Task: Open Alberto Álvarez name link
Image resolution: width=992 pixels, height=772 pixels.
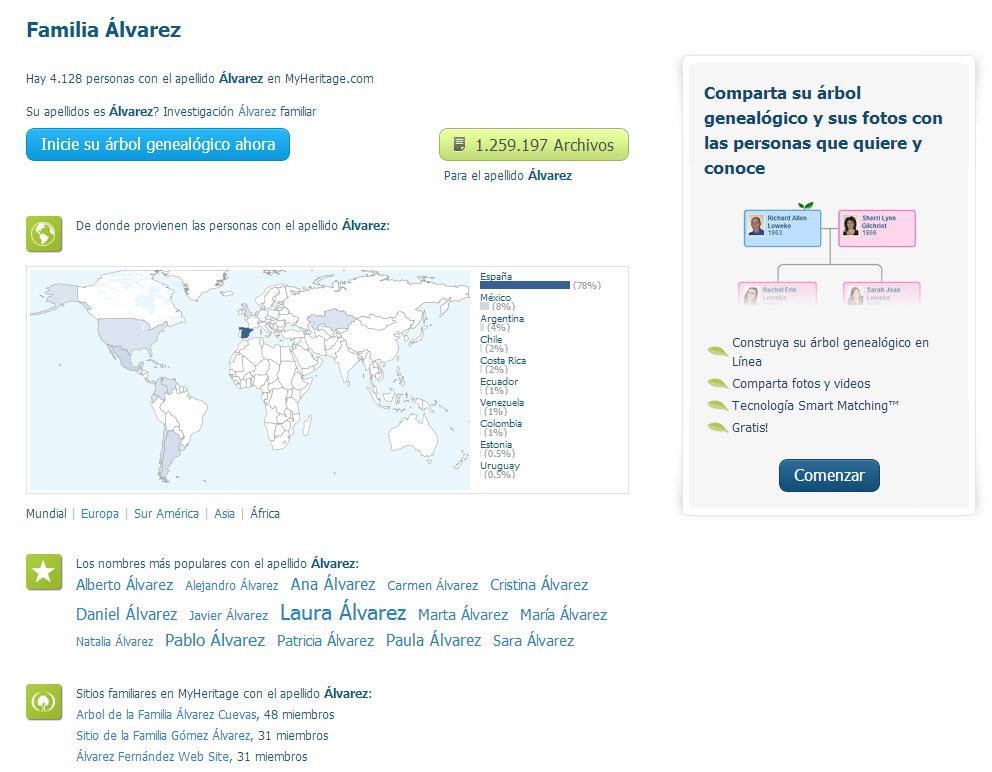Action: click(125, 585)
